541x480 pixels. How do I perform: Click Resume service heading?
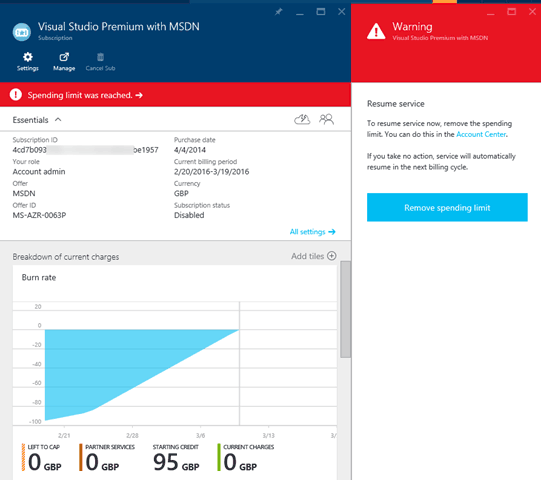coord(396,104)
